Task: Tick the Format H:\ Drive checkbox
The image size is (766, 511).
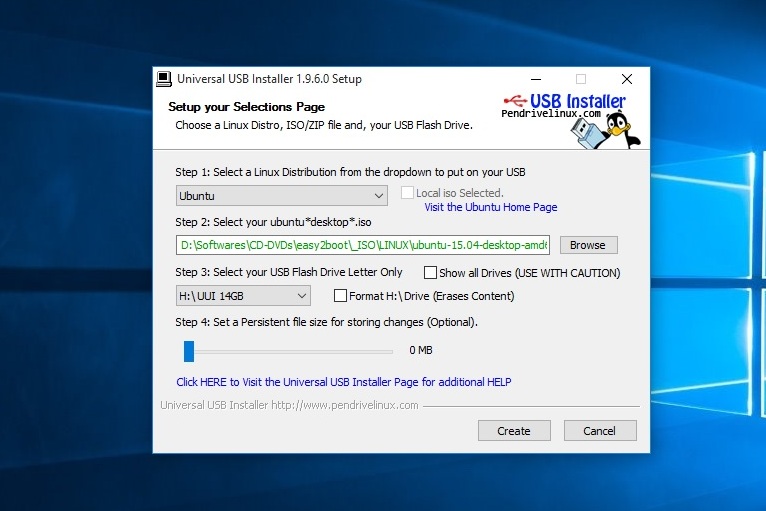Action: [340, 296]
